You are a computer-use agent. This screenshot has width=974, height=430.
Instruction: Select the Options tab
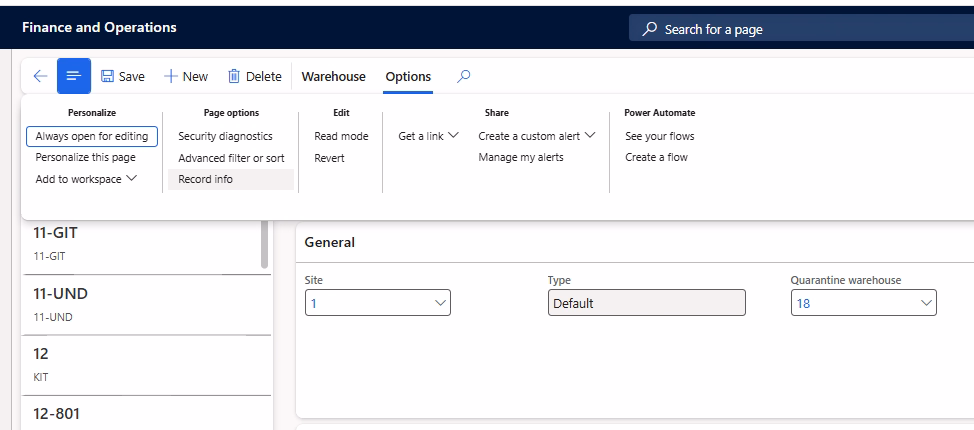[408, 76]
